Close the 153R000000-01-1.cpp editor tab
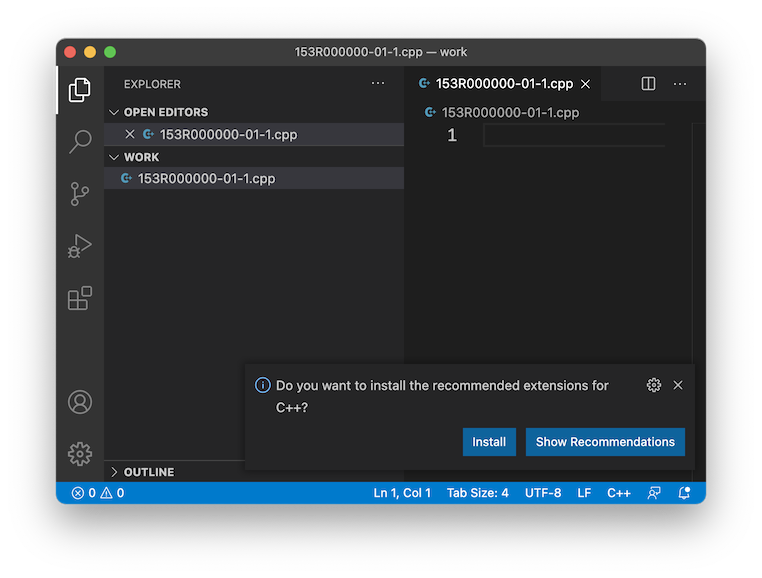The width and height of the screenshot is (762, 578). click(586, 84)
